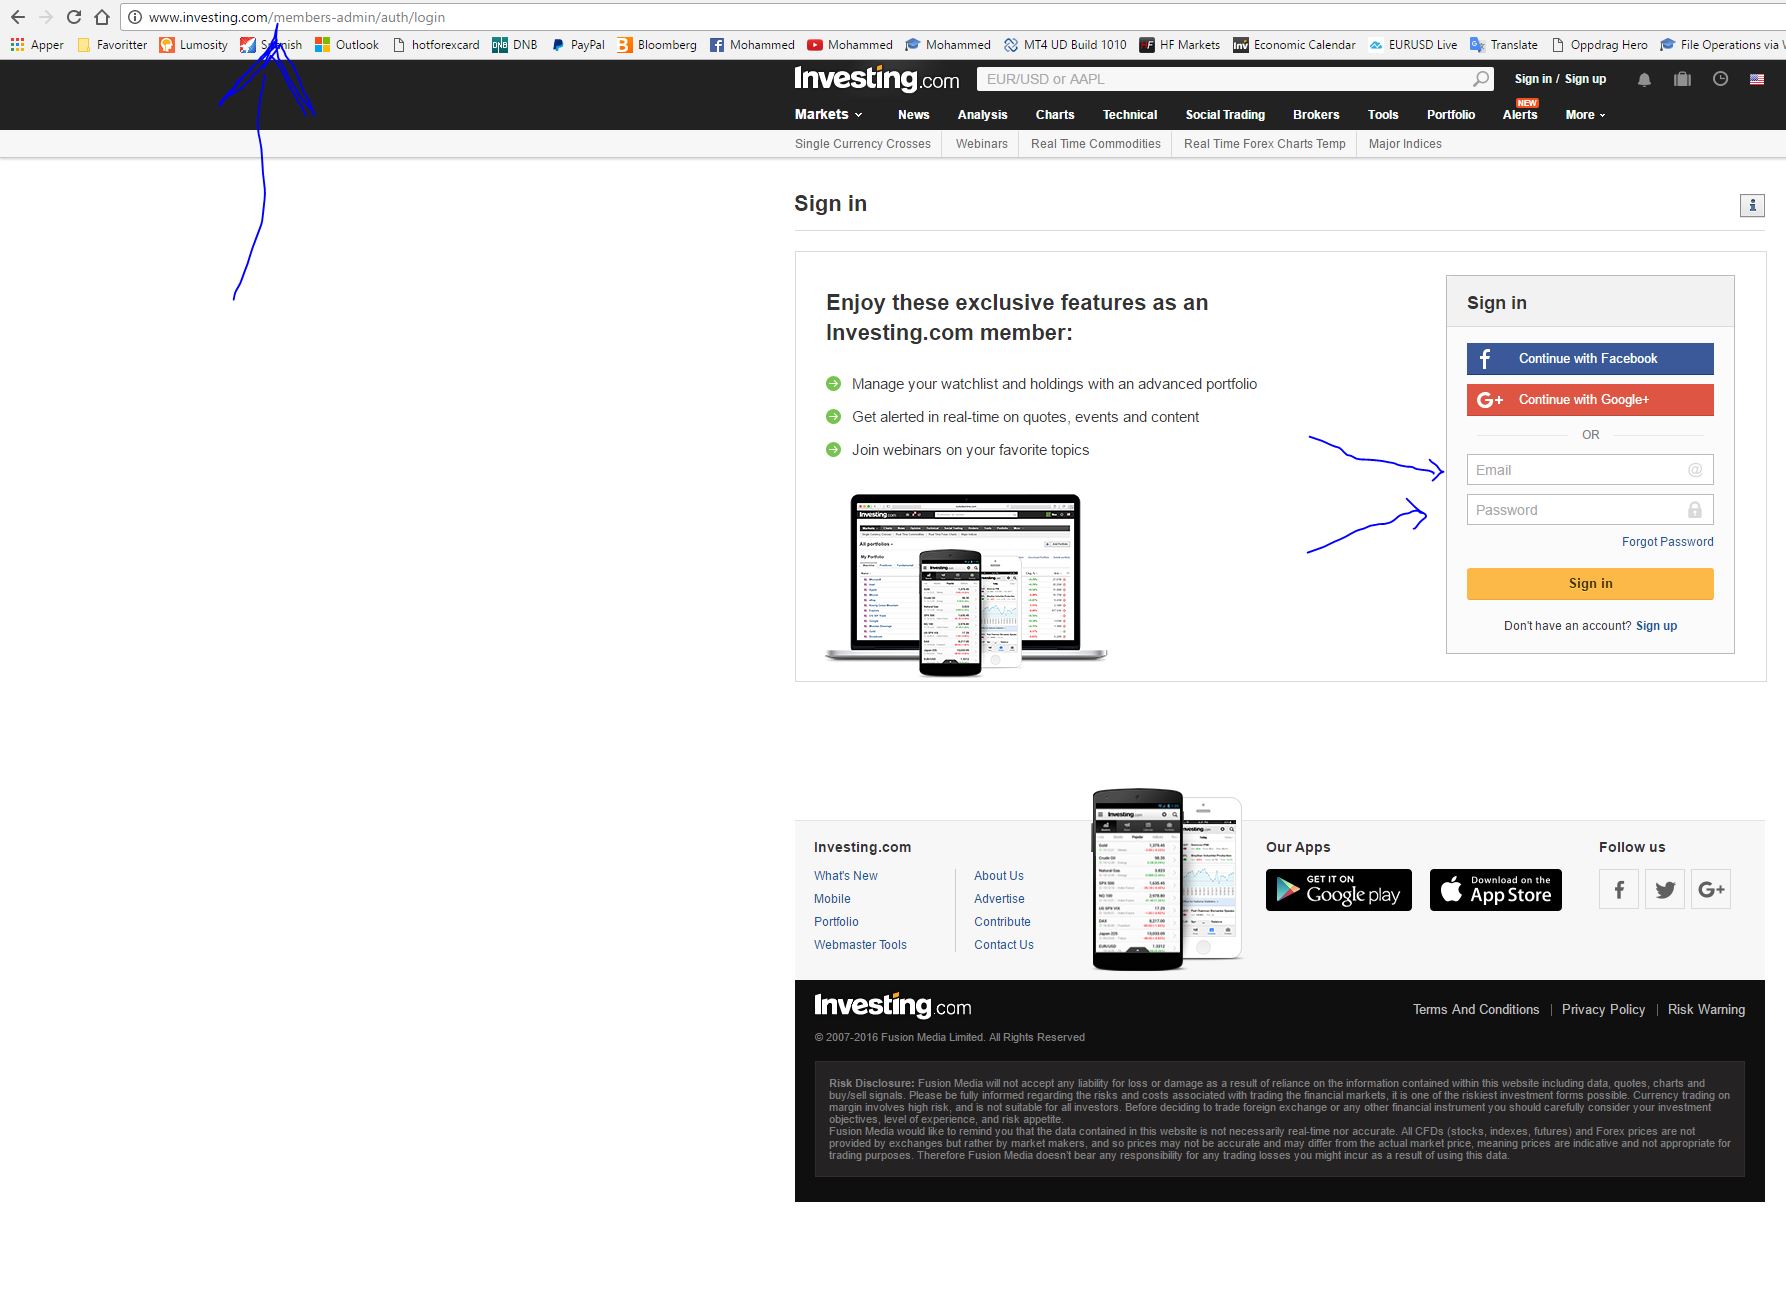Open Real Time Forex Charts Temp item
The height and width of the screenshot is (1314, 1786).
point(1265,144)
